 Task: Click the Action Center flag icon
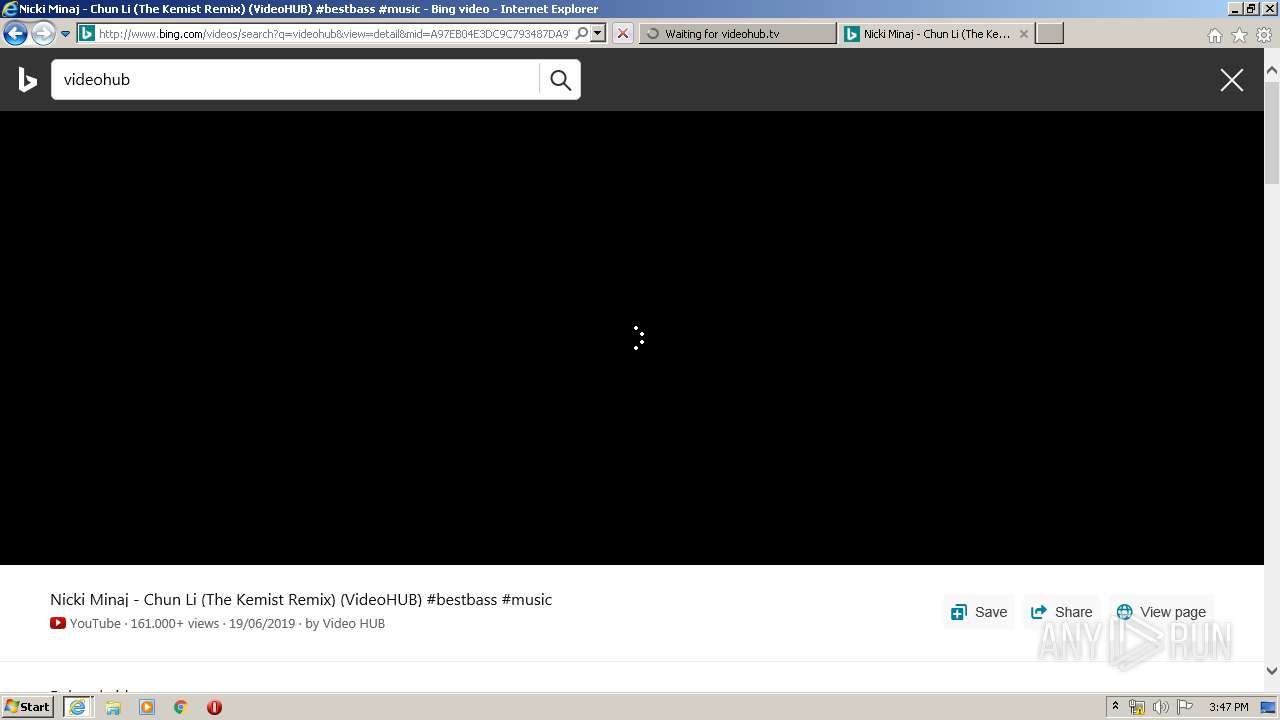pos(1185,707)
